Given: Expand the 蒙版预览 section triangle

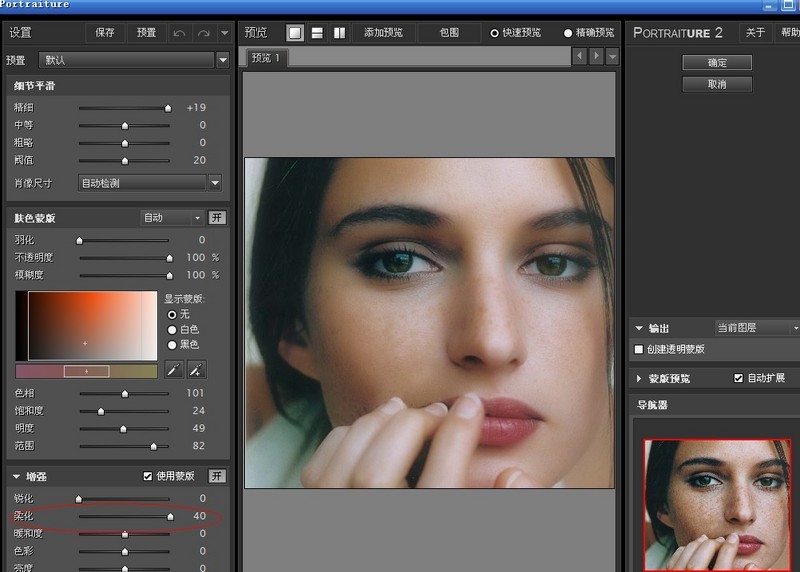Looking at the screenshot, I should click(x=639, y=379).
